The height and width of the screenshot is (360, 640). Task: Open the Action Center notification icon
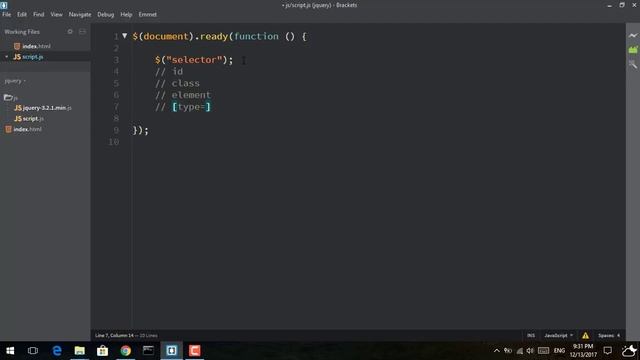click(607, 351)
